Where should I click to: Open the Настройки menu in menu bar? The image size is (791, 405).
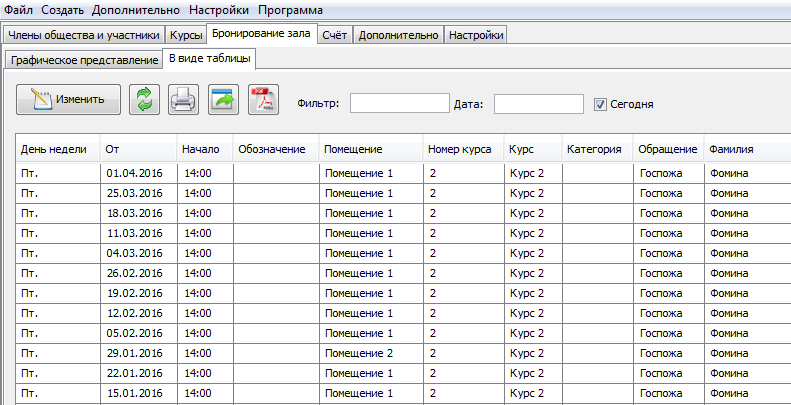pyautogui.click(x=218, y=10)
